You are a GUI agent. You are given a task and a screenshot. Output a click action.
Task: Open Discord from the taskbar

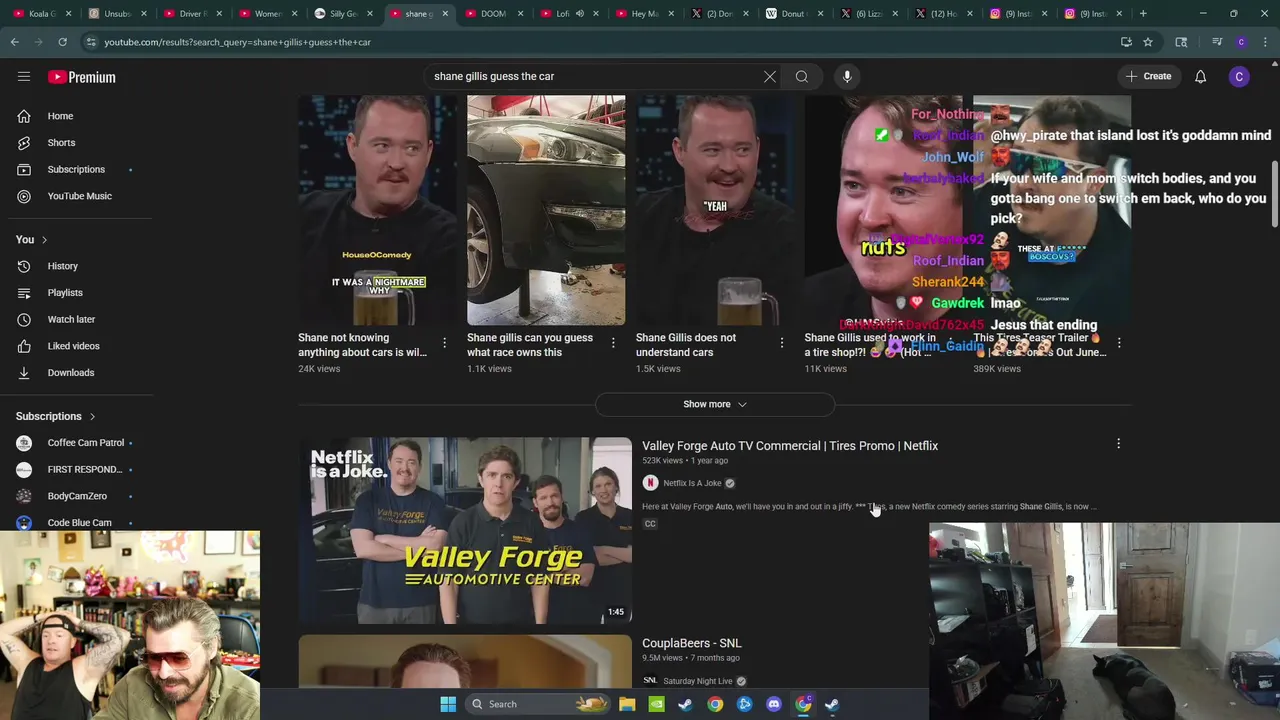(773, 704)
